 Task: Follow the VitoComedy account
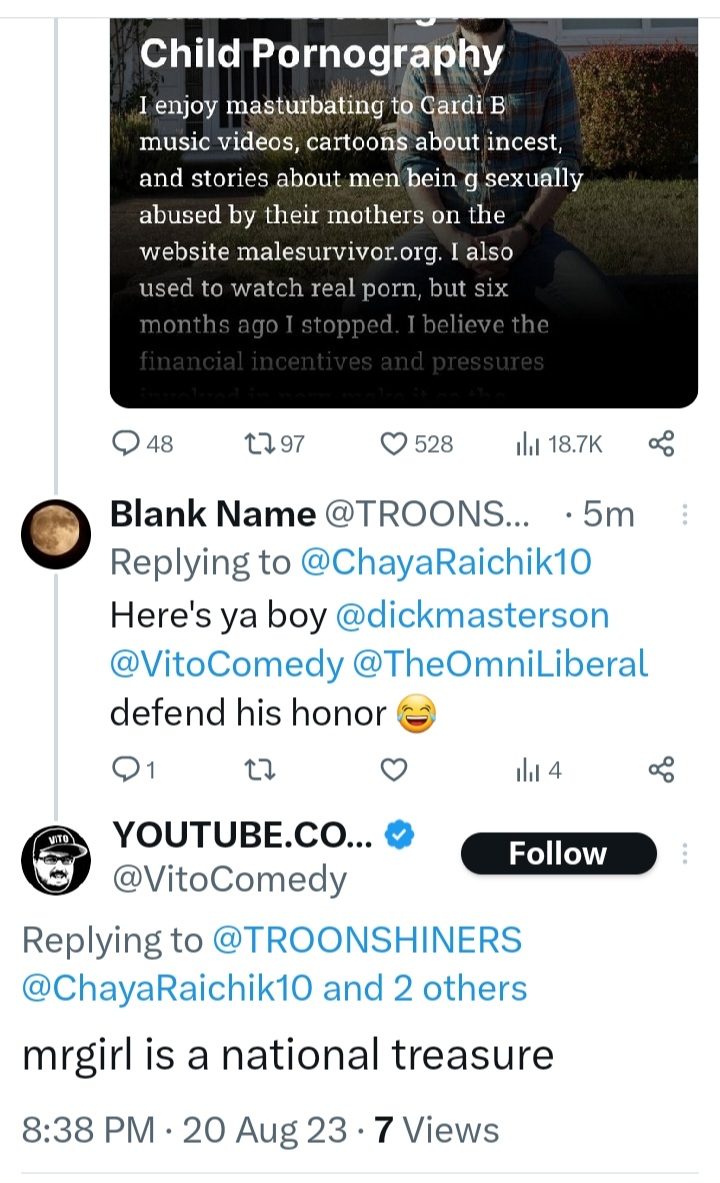point(557,853)
